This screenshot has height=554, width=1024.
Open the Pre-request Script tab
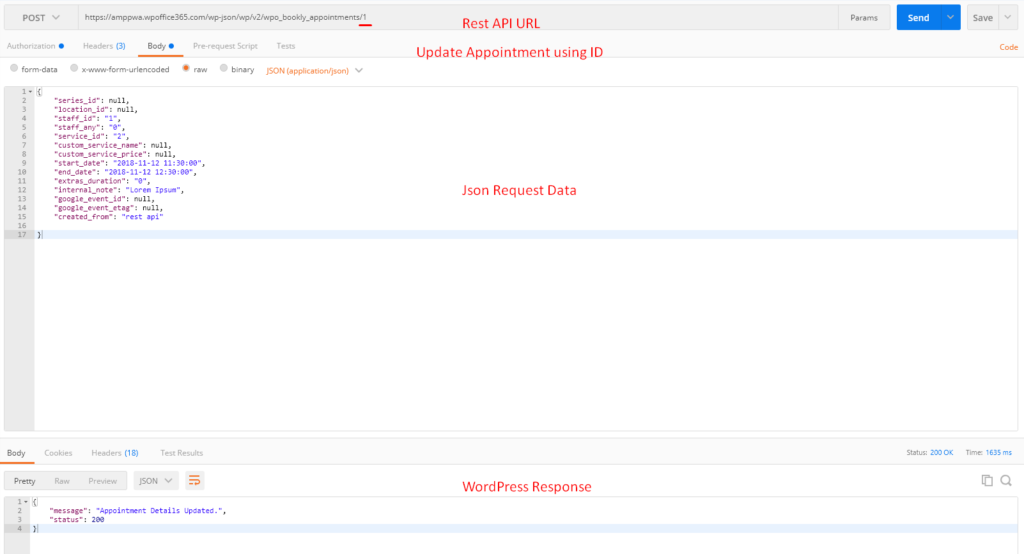coord(225,46)
